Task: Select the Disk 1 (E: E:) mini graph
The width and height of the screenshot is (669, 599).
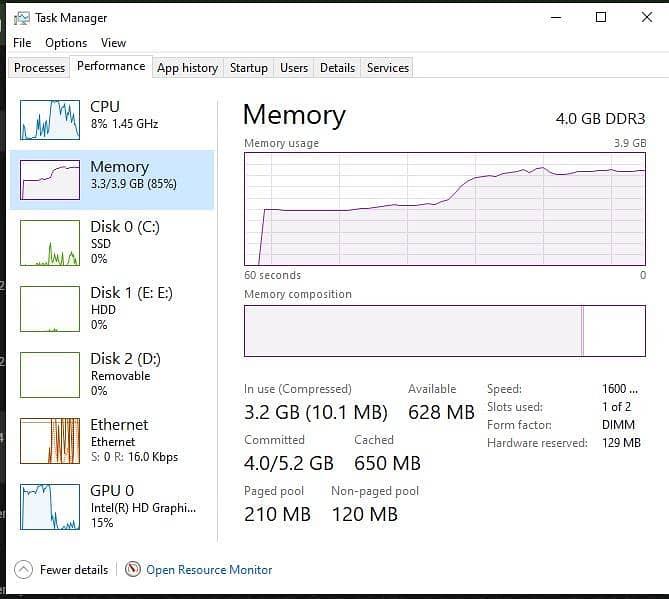Action: pos(50,309)
